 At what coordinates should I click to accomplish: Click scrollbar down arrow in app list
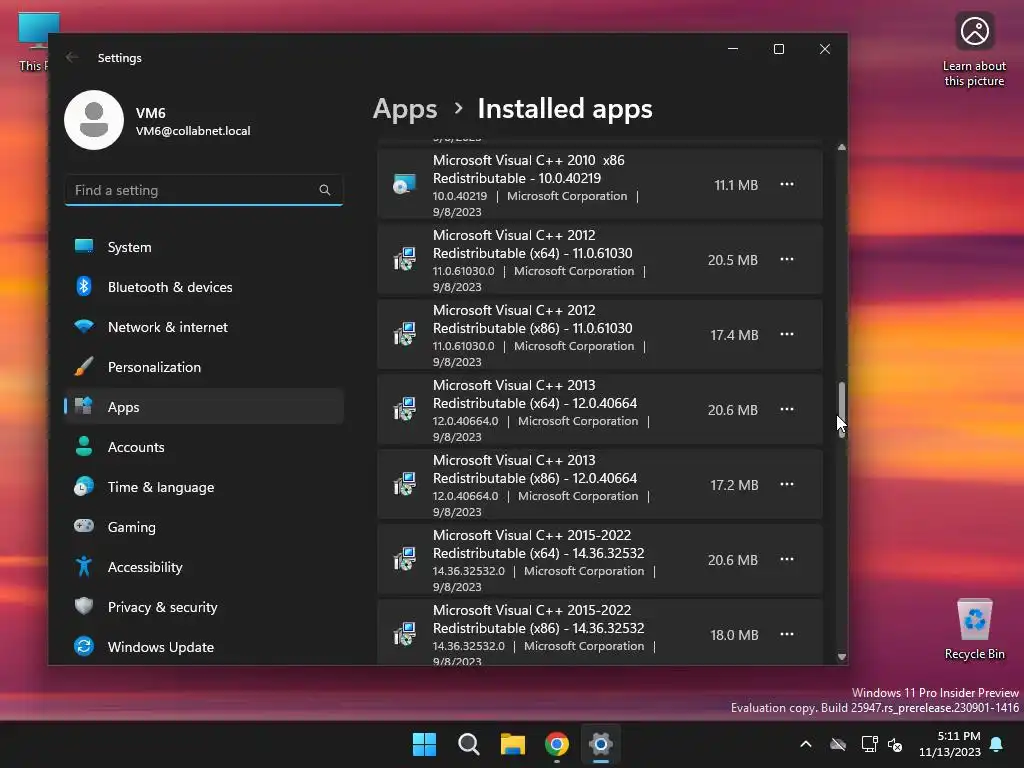pos(842,657)
